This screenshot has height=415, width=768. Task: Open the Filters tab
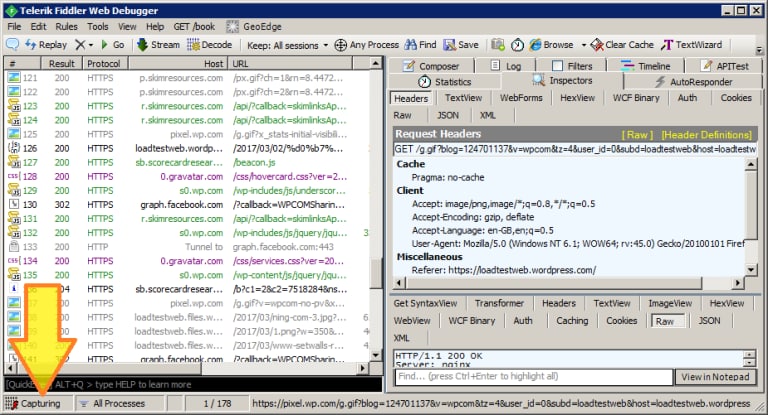point(572,66)
